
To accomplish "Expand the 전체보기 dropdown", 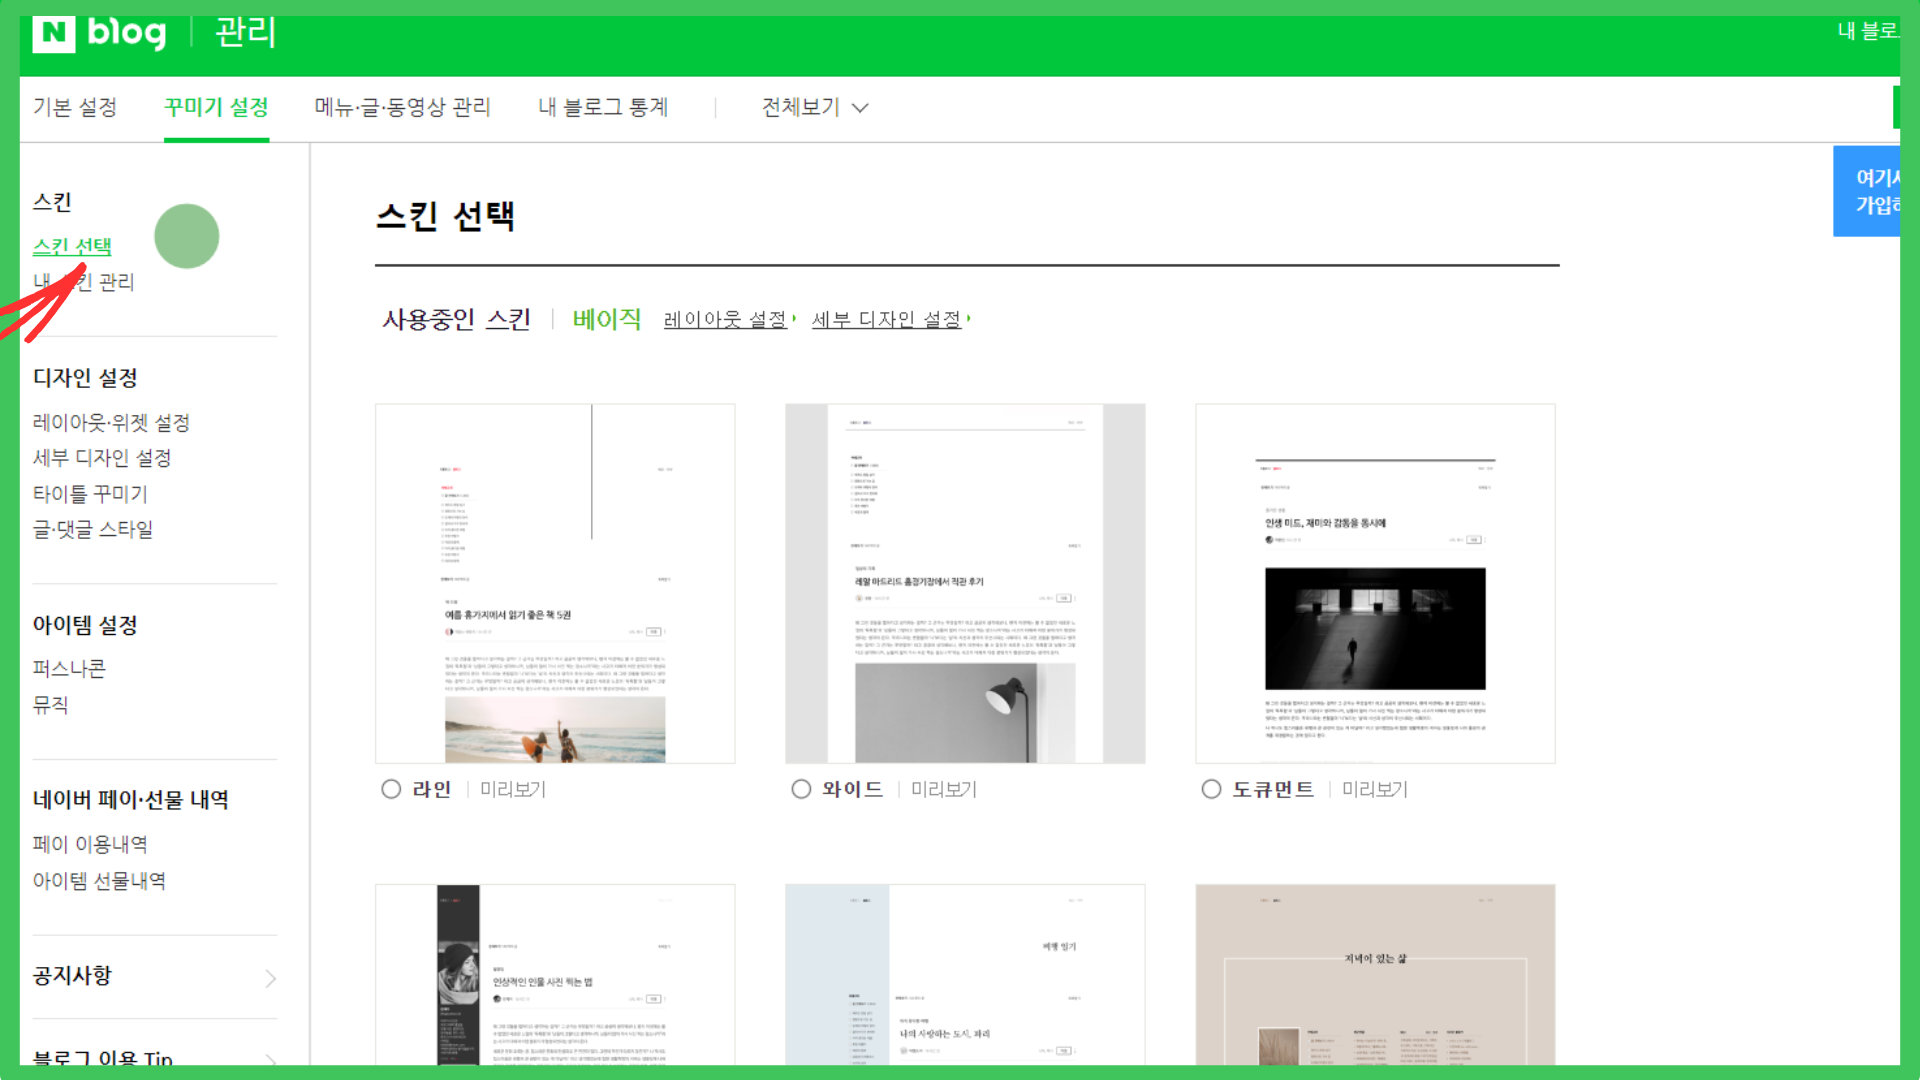I will (x=814, y=107).
